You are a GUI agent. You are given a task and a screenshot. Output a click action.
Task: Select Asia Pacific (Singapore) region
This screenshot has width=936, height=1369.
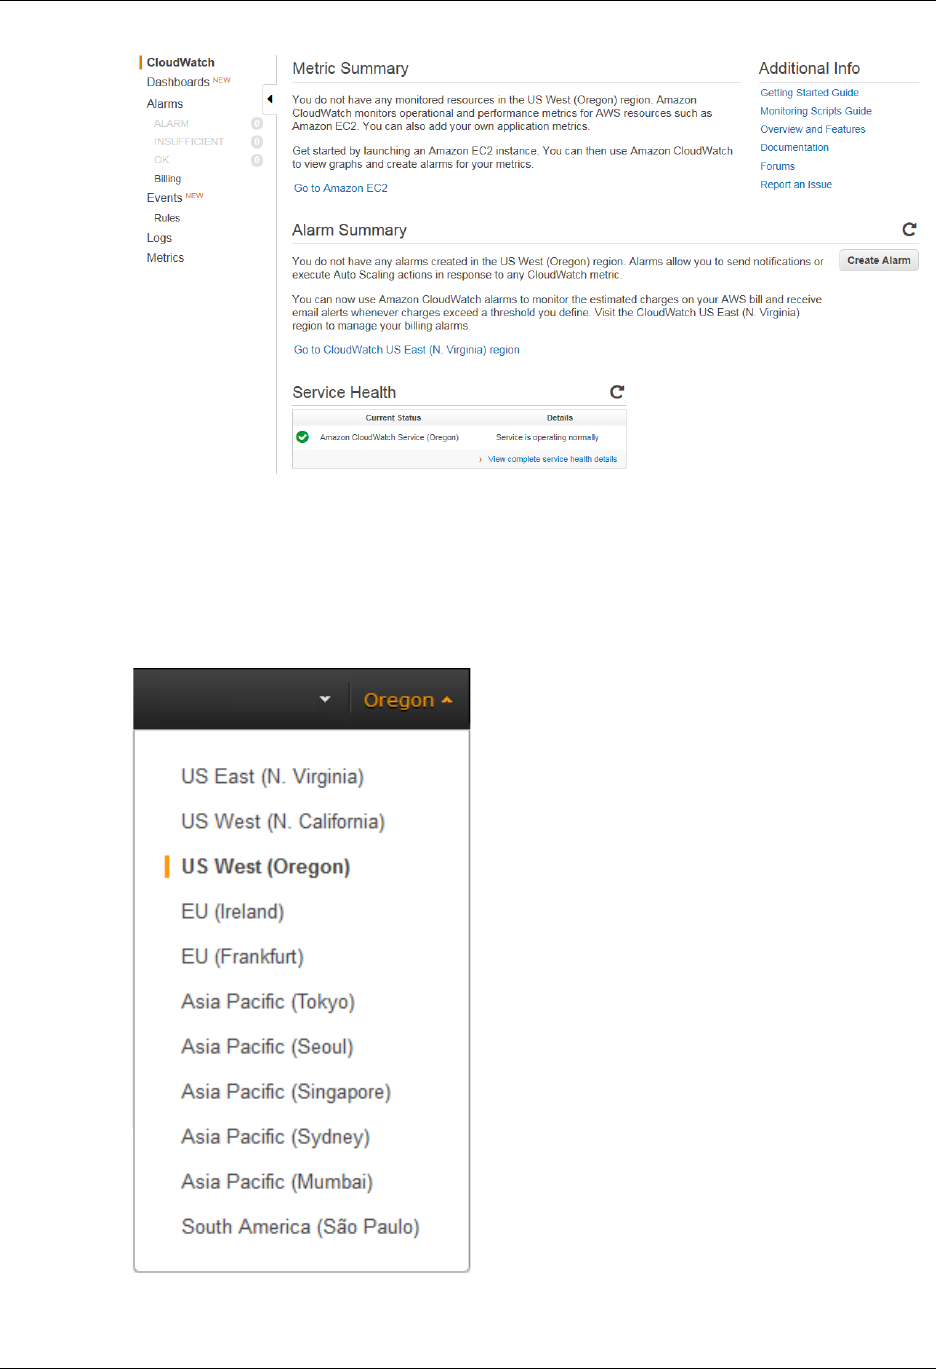[x=286, y=1092]
